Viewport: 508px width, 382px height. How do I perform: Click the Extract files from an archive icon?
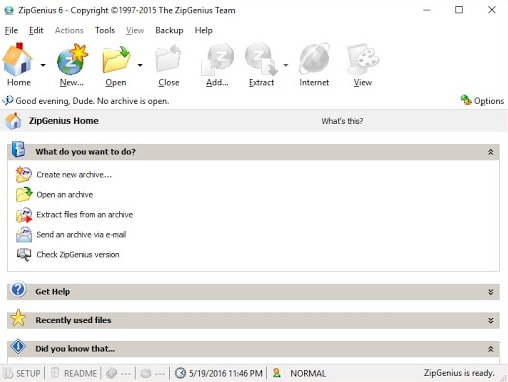coord(24,215)
